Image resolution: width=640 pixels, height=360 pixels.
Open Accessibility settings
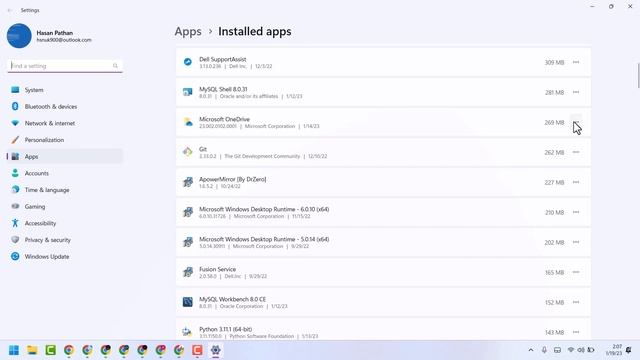[65, 223]
